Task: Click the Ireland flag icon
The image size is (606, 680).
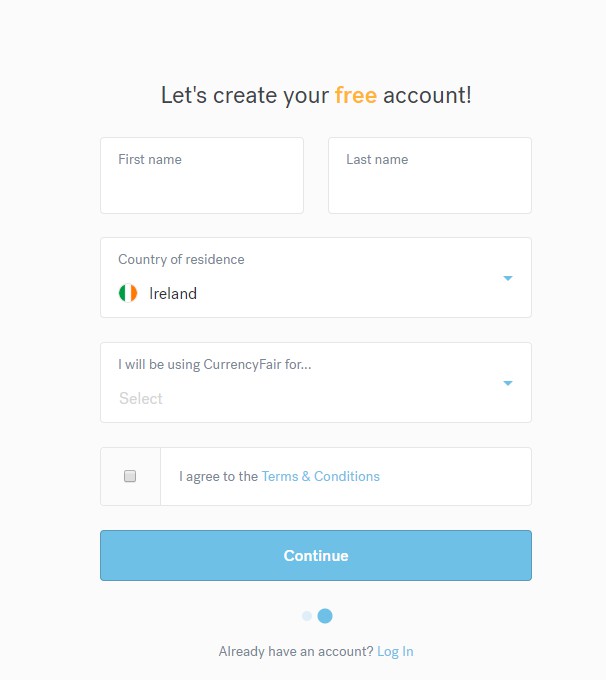Action: (128, 293)
